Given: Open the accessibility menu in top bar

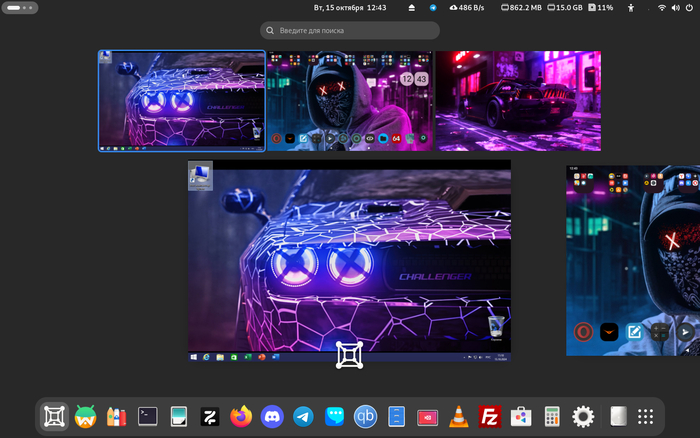Looking at the screenshot, I should (x=631, y=8).
